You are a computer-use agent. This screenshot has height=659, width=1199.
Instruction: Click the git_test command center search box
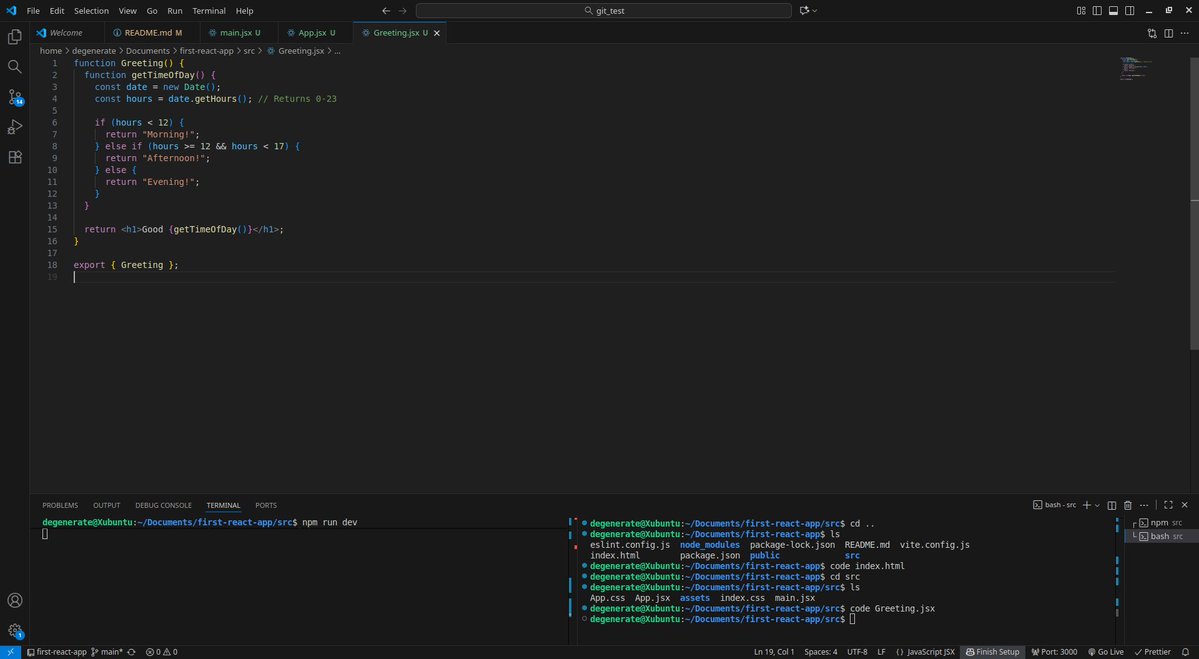603,11
